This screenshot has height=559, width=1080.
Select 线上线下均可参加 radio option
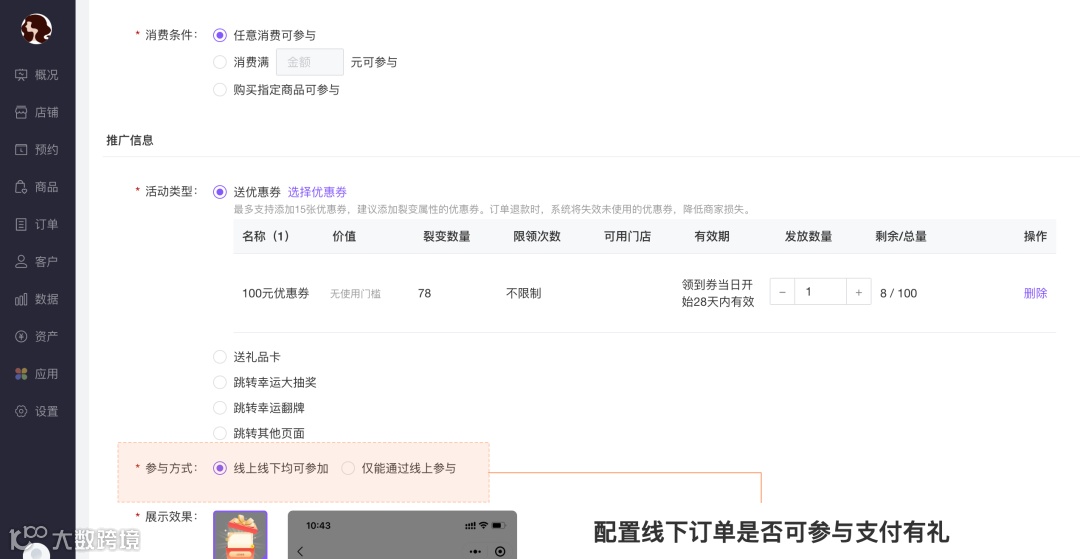tap(220, 468)
